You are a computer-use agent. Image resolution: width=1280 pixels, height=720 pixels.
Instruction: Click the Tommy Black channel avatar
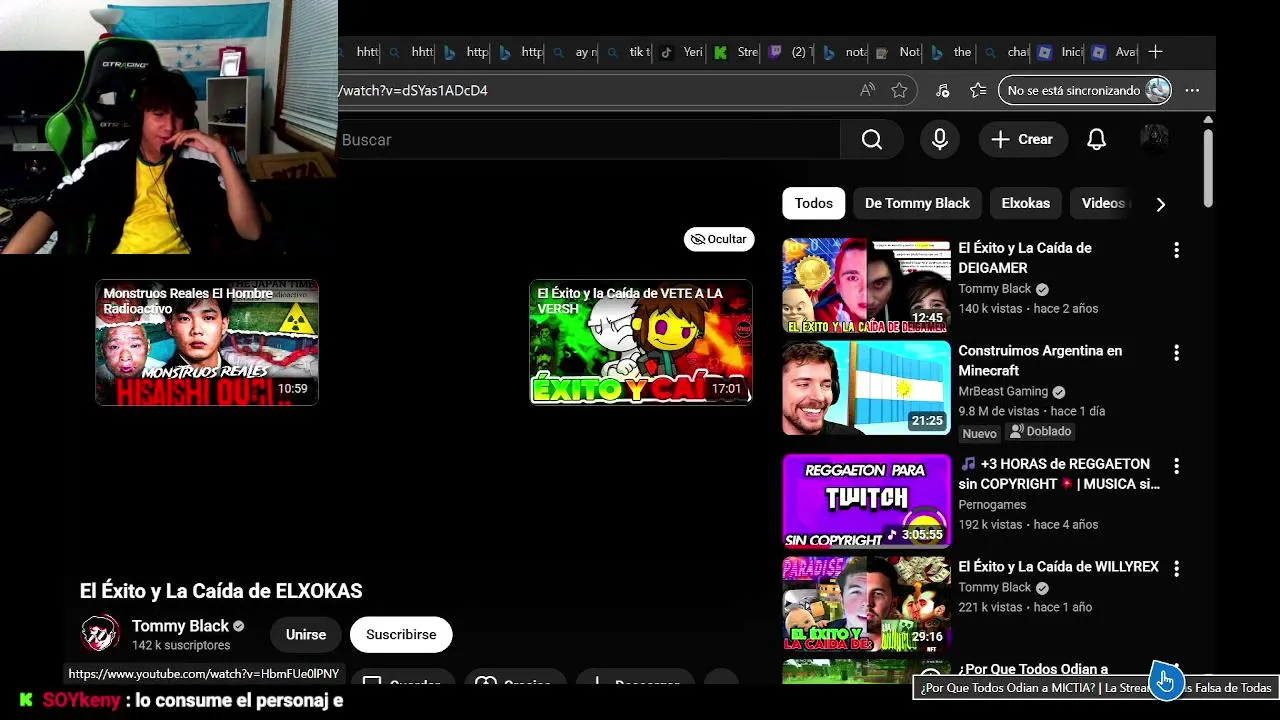point(99,634)
